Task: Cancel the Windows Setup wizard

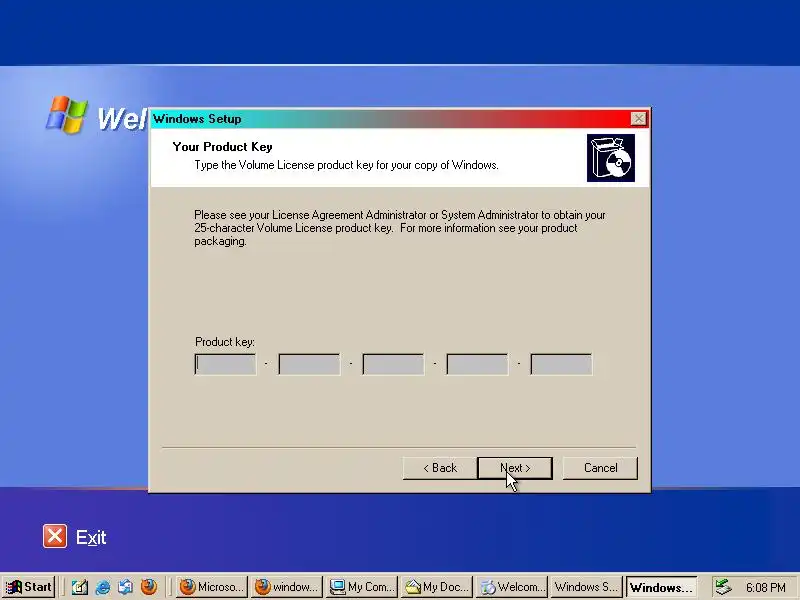Action: click(600, 468)
